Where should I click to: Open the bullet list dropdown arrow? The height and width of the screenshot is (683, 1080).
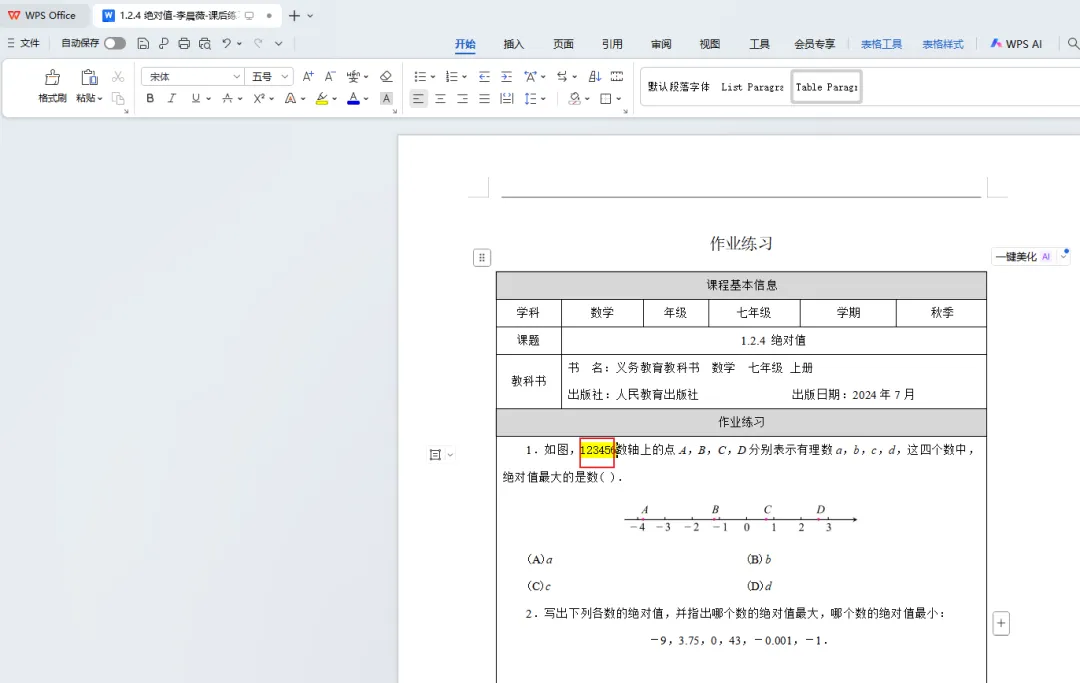point(433,77)
